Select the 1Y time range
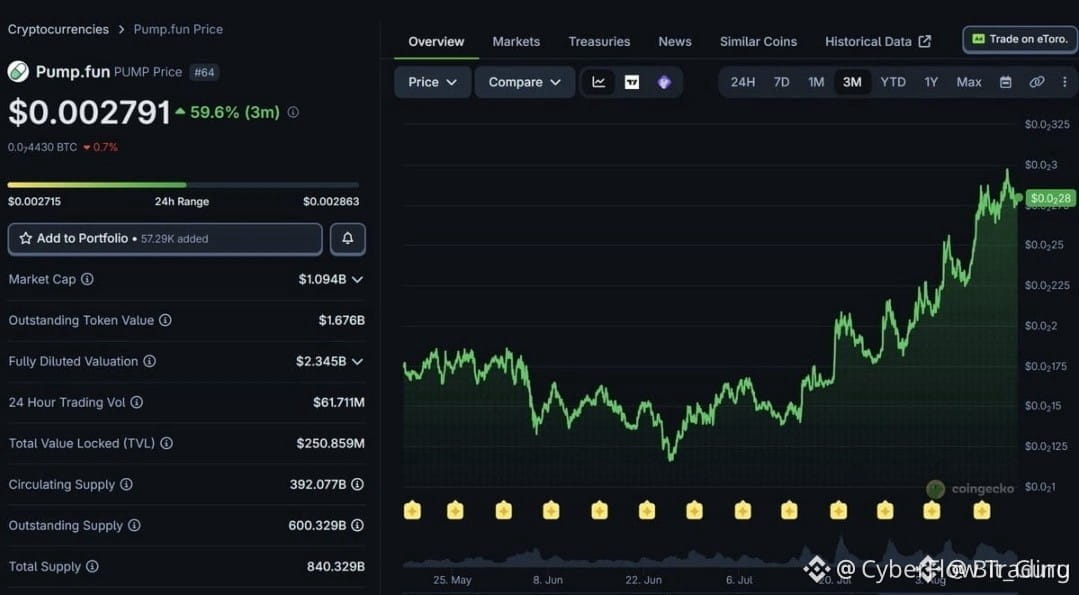 click(x=931, y=83)
